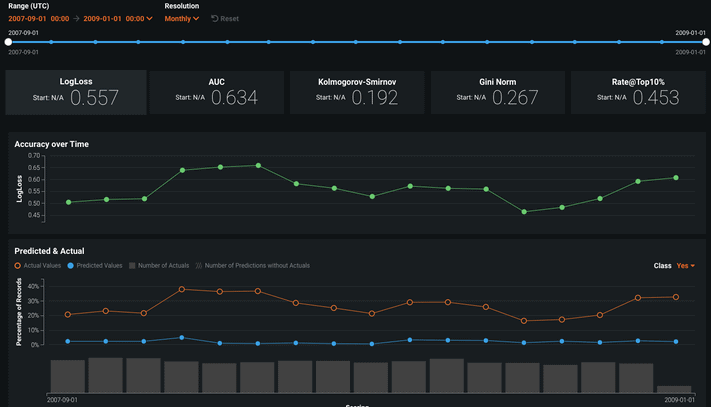This screenshot has height=407, width=711.
Task: Click the Predicted & Actual heading
Action: [x=49, y=251]
